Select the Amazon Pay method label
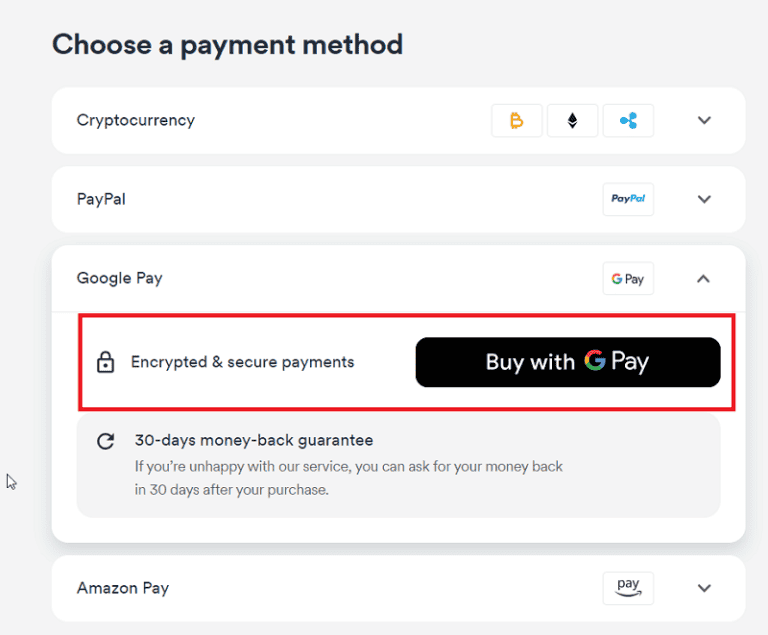This screenshot has width=768, height=635. (123, 588)
